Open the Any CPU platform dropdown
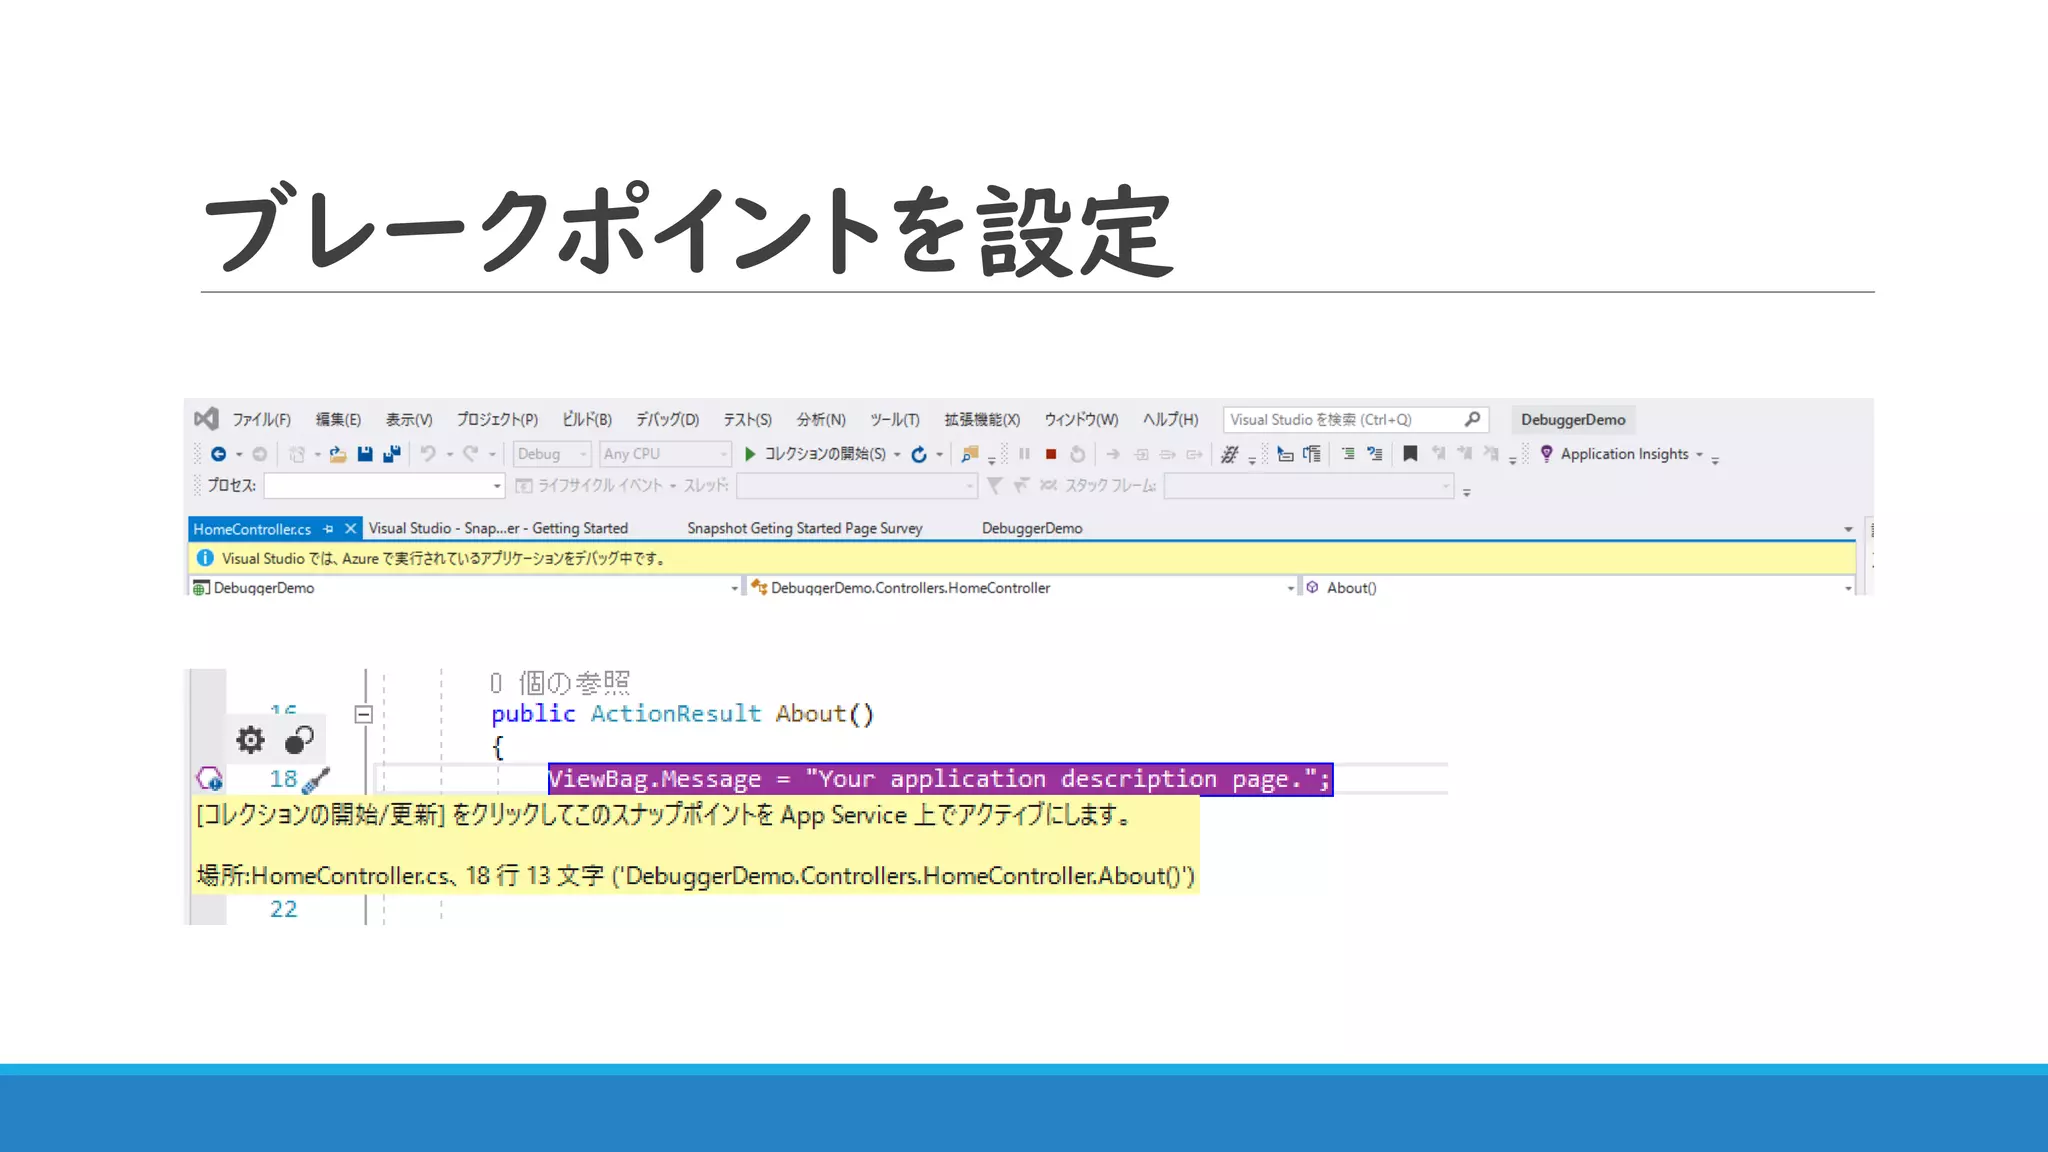Viewport: 2048px width, 1152px height. pyautogui.click(x=666, y=454)
